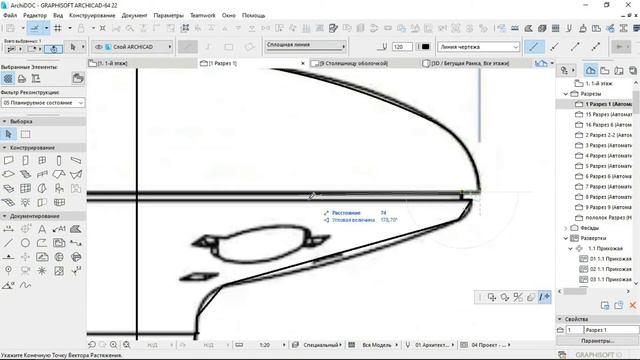
Task: Click the black pen color swatch
Action: pos(425,47)
